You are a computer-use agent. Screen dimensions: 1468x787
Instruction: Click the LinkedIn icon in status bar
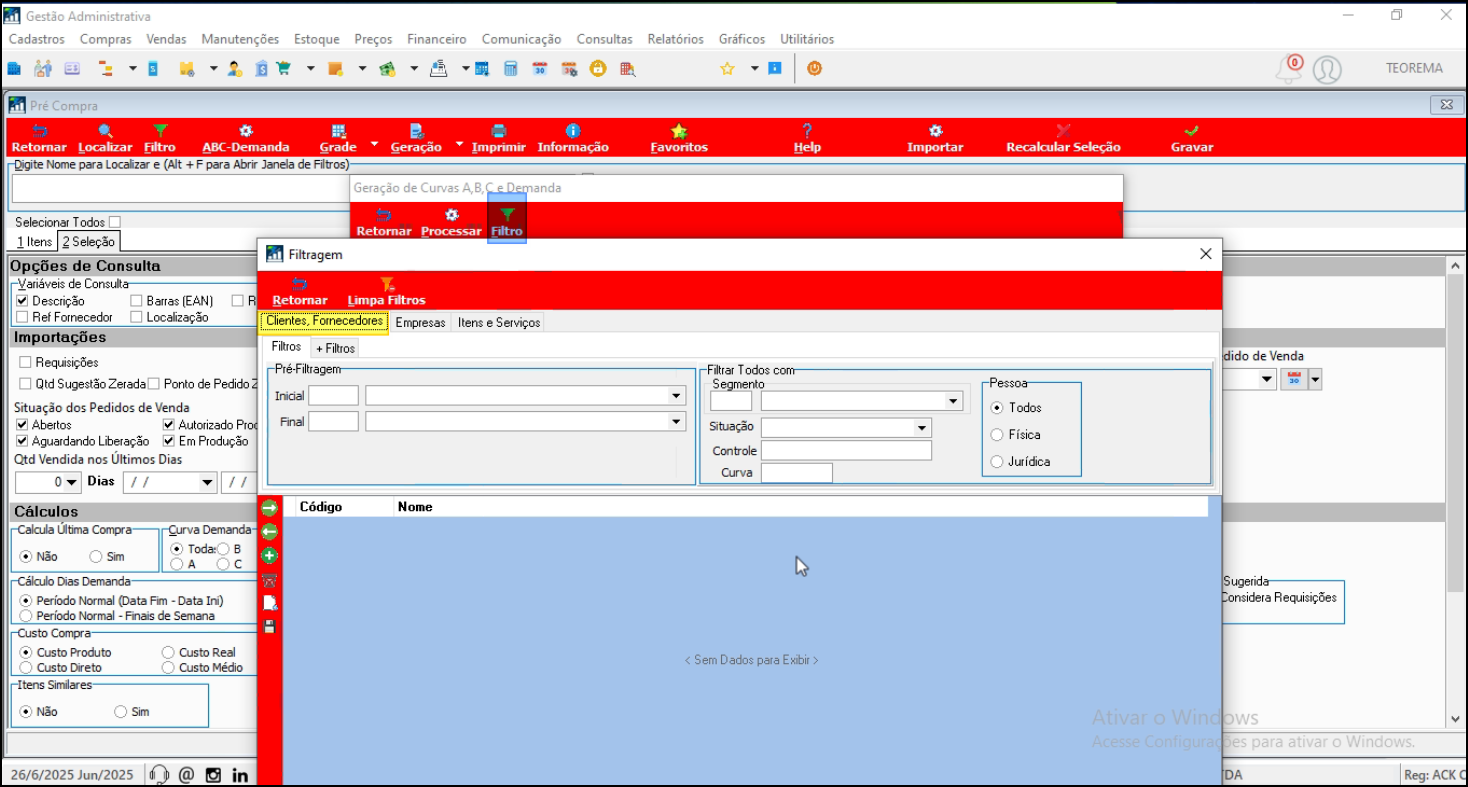coord(240,775)
